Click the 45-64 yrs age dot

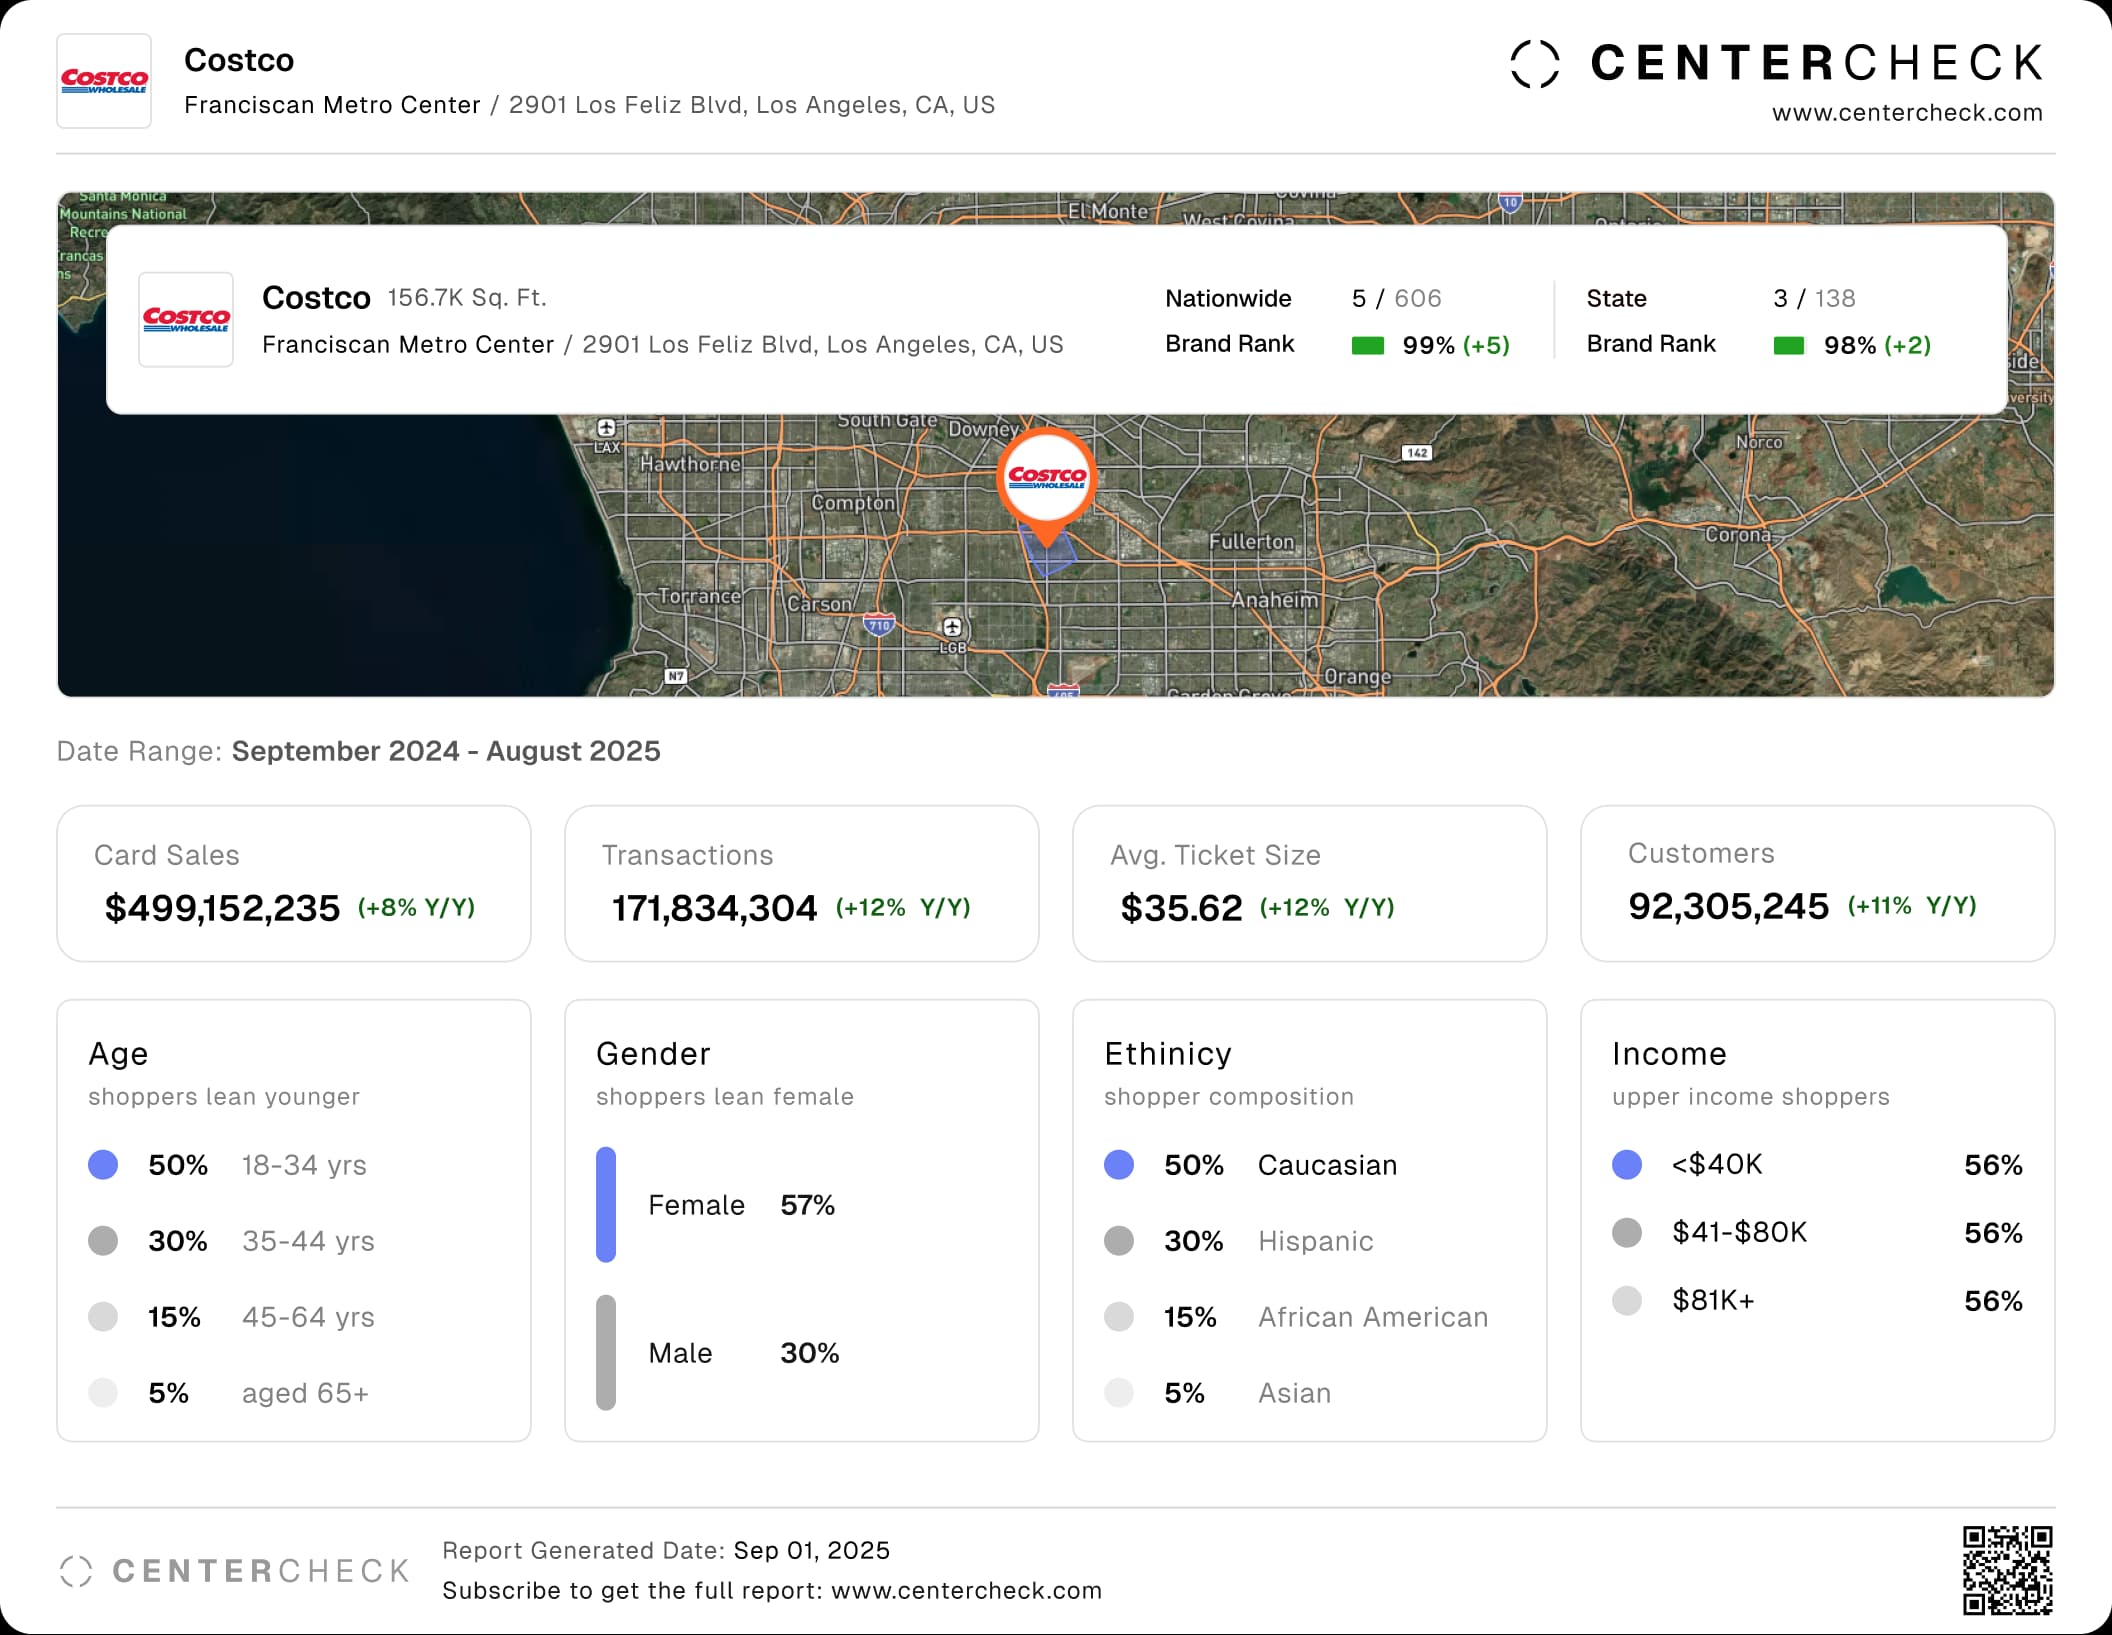pyautogui.click(x=103, y=1317)
